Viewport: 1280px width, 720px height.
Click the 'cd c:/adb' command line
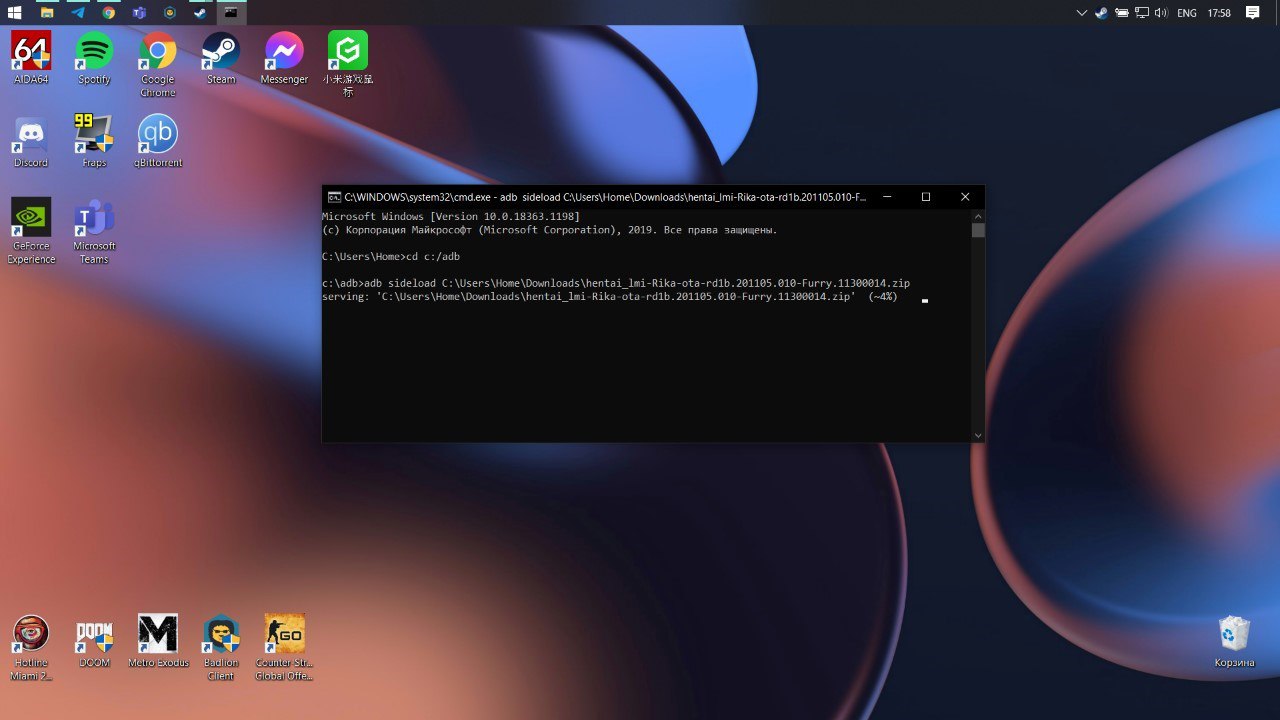point(391,257)
